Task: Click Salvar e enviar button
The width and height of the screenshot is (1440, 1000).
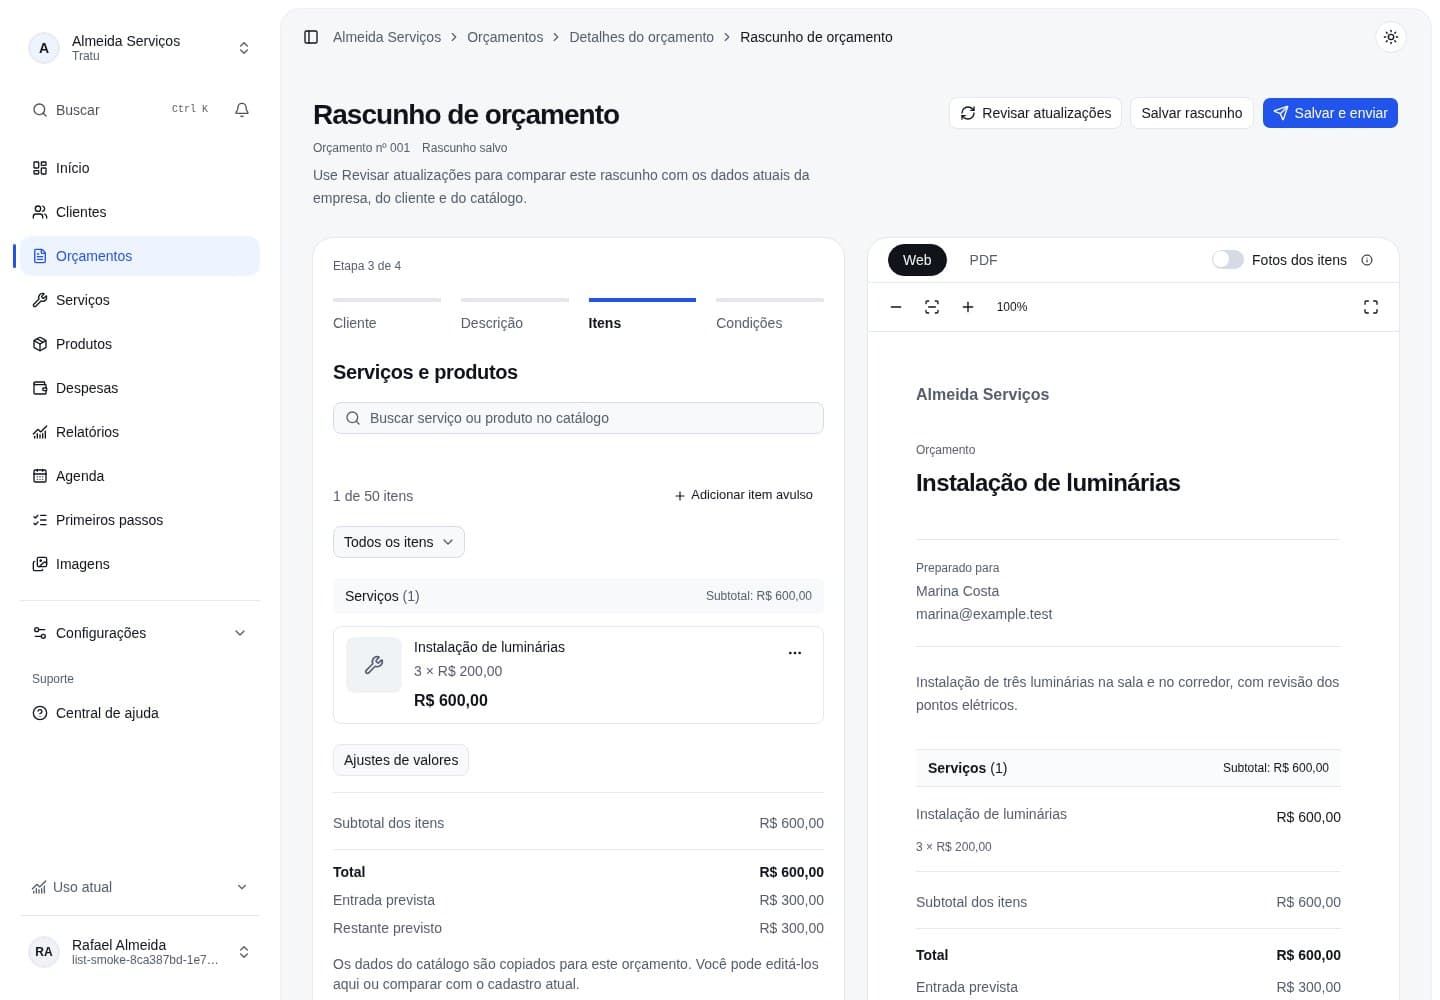Action: [x=1330, y=113]
